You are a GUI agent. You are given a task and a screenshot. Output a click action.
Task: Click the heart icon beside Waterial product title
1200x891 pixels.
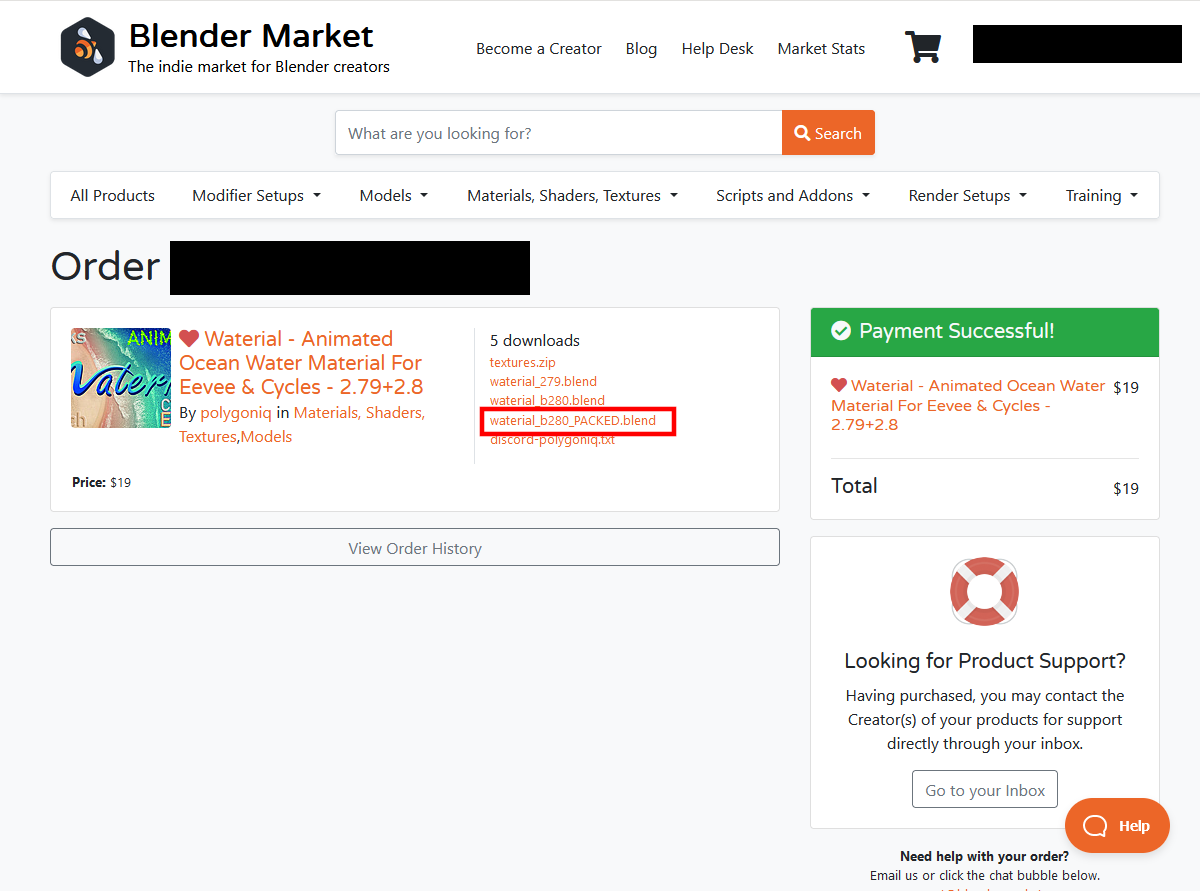(x=190, y=338)
